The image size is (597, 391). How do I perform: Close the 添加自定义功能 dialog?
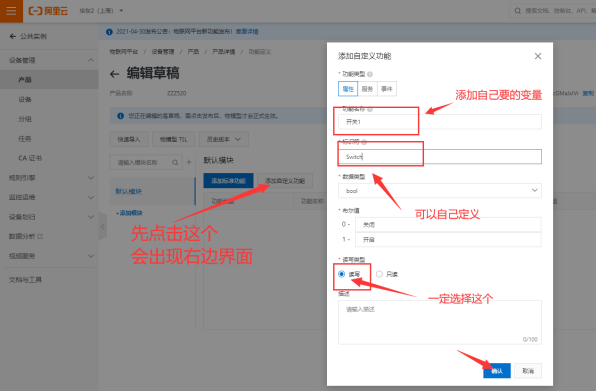pyautogui.click(x=538, y=56)
